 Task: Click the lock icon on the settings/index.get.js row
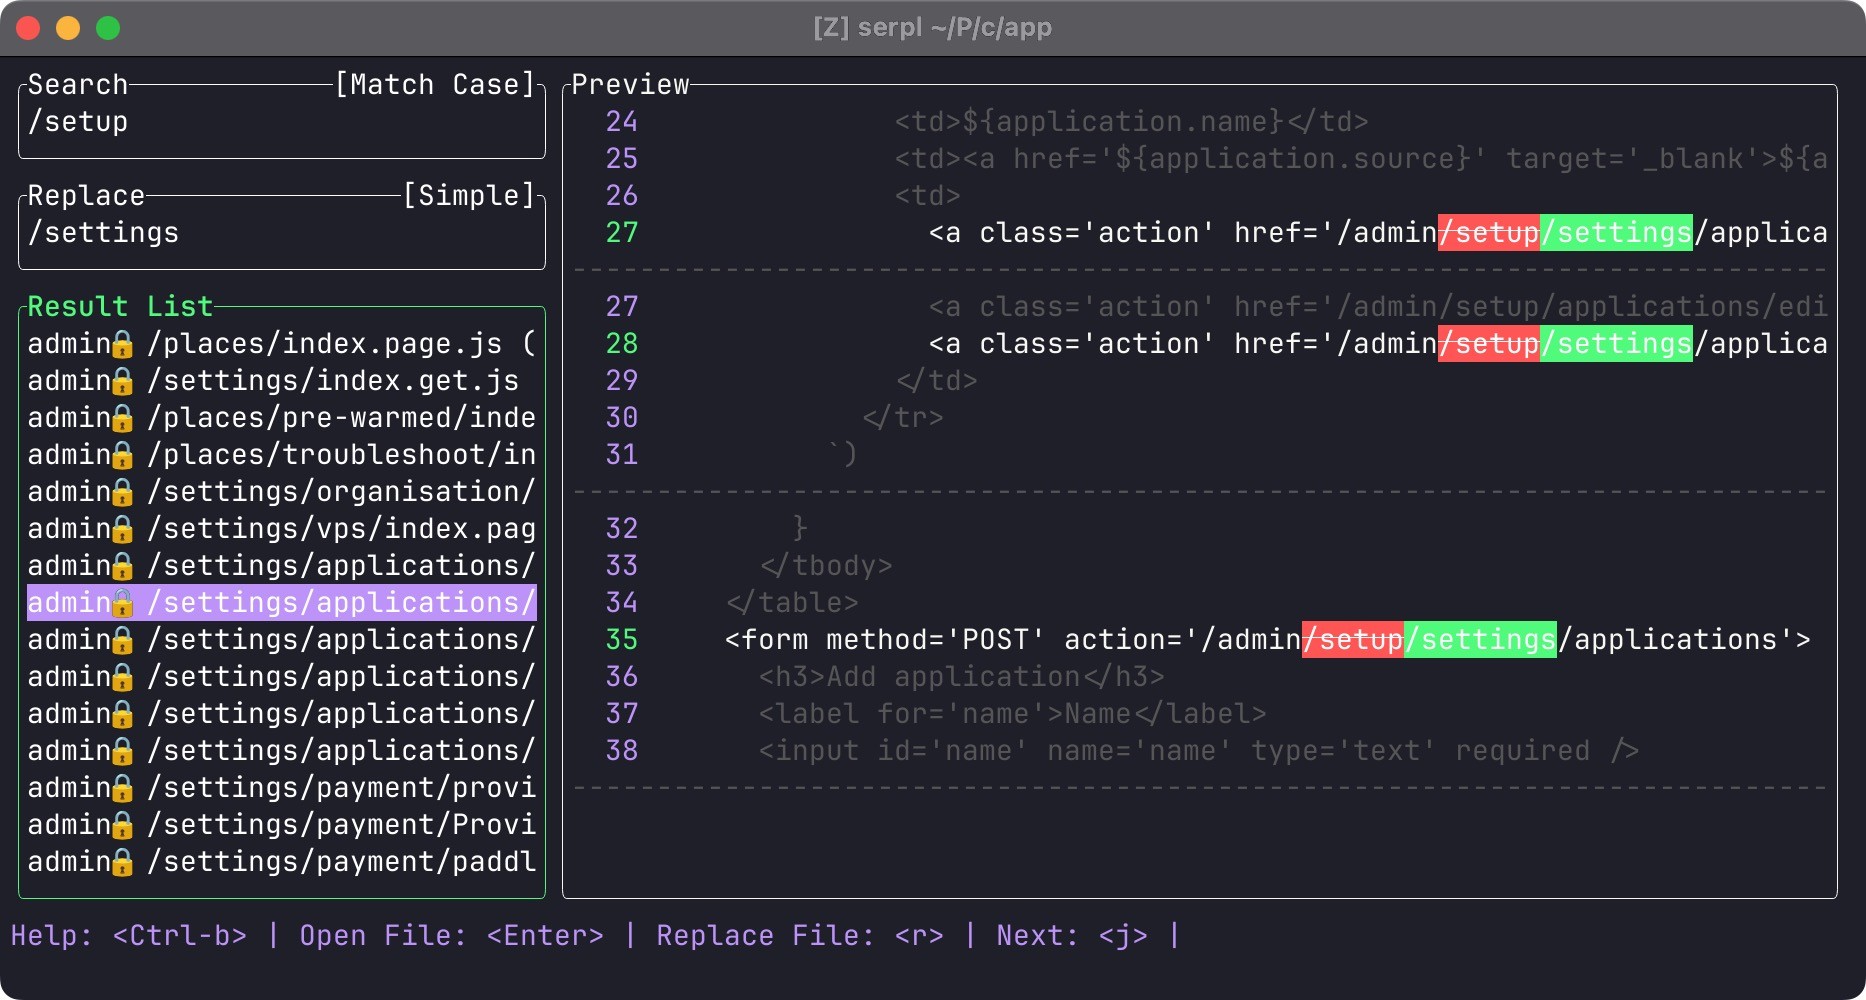click(x=122, y=382)
